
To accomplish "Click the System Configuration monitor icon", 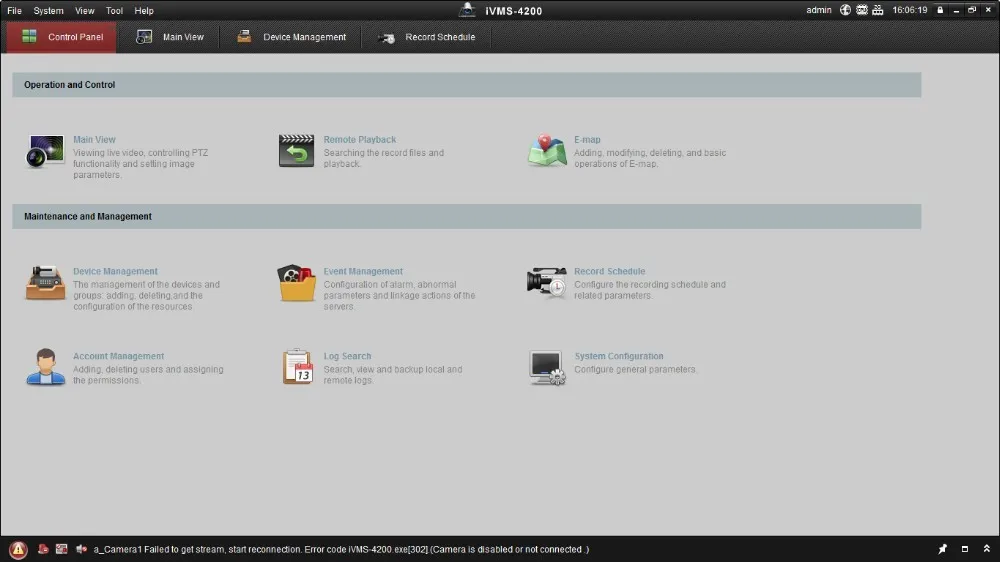I will pyautogui.click(x=547, y=368).
